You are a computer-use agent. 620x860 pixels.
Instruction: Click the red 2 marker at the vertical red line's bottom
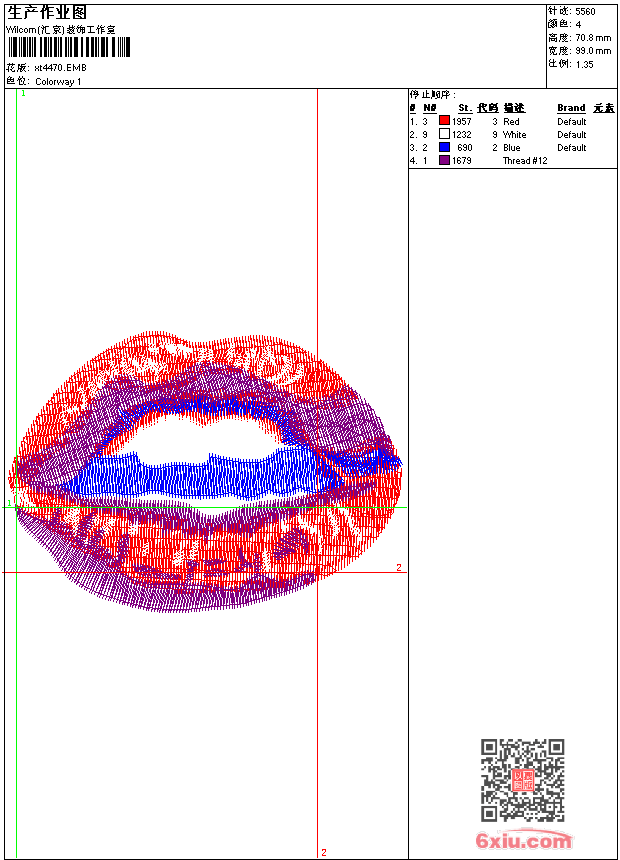pyautogui.click(x=324, y=852)
